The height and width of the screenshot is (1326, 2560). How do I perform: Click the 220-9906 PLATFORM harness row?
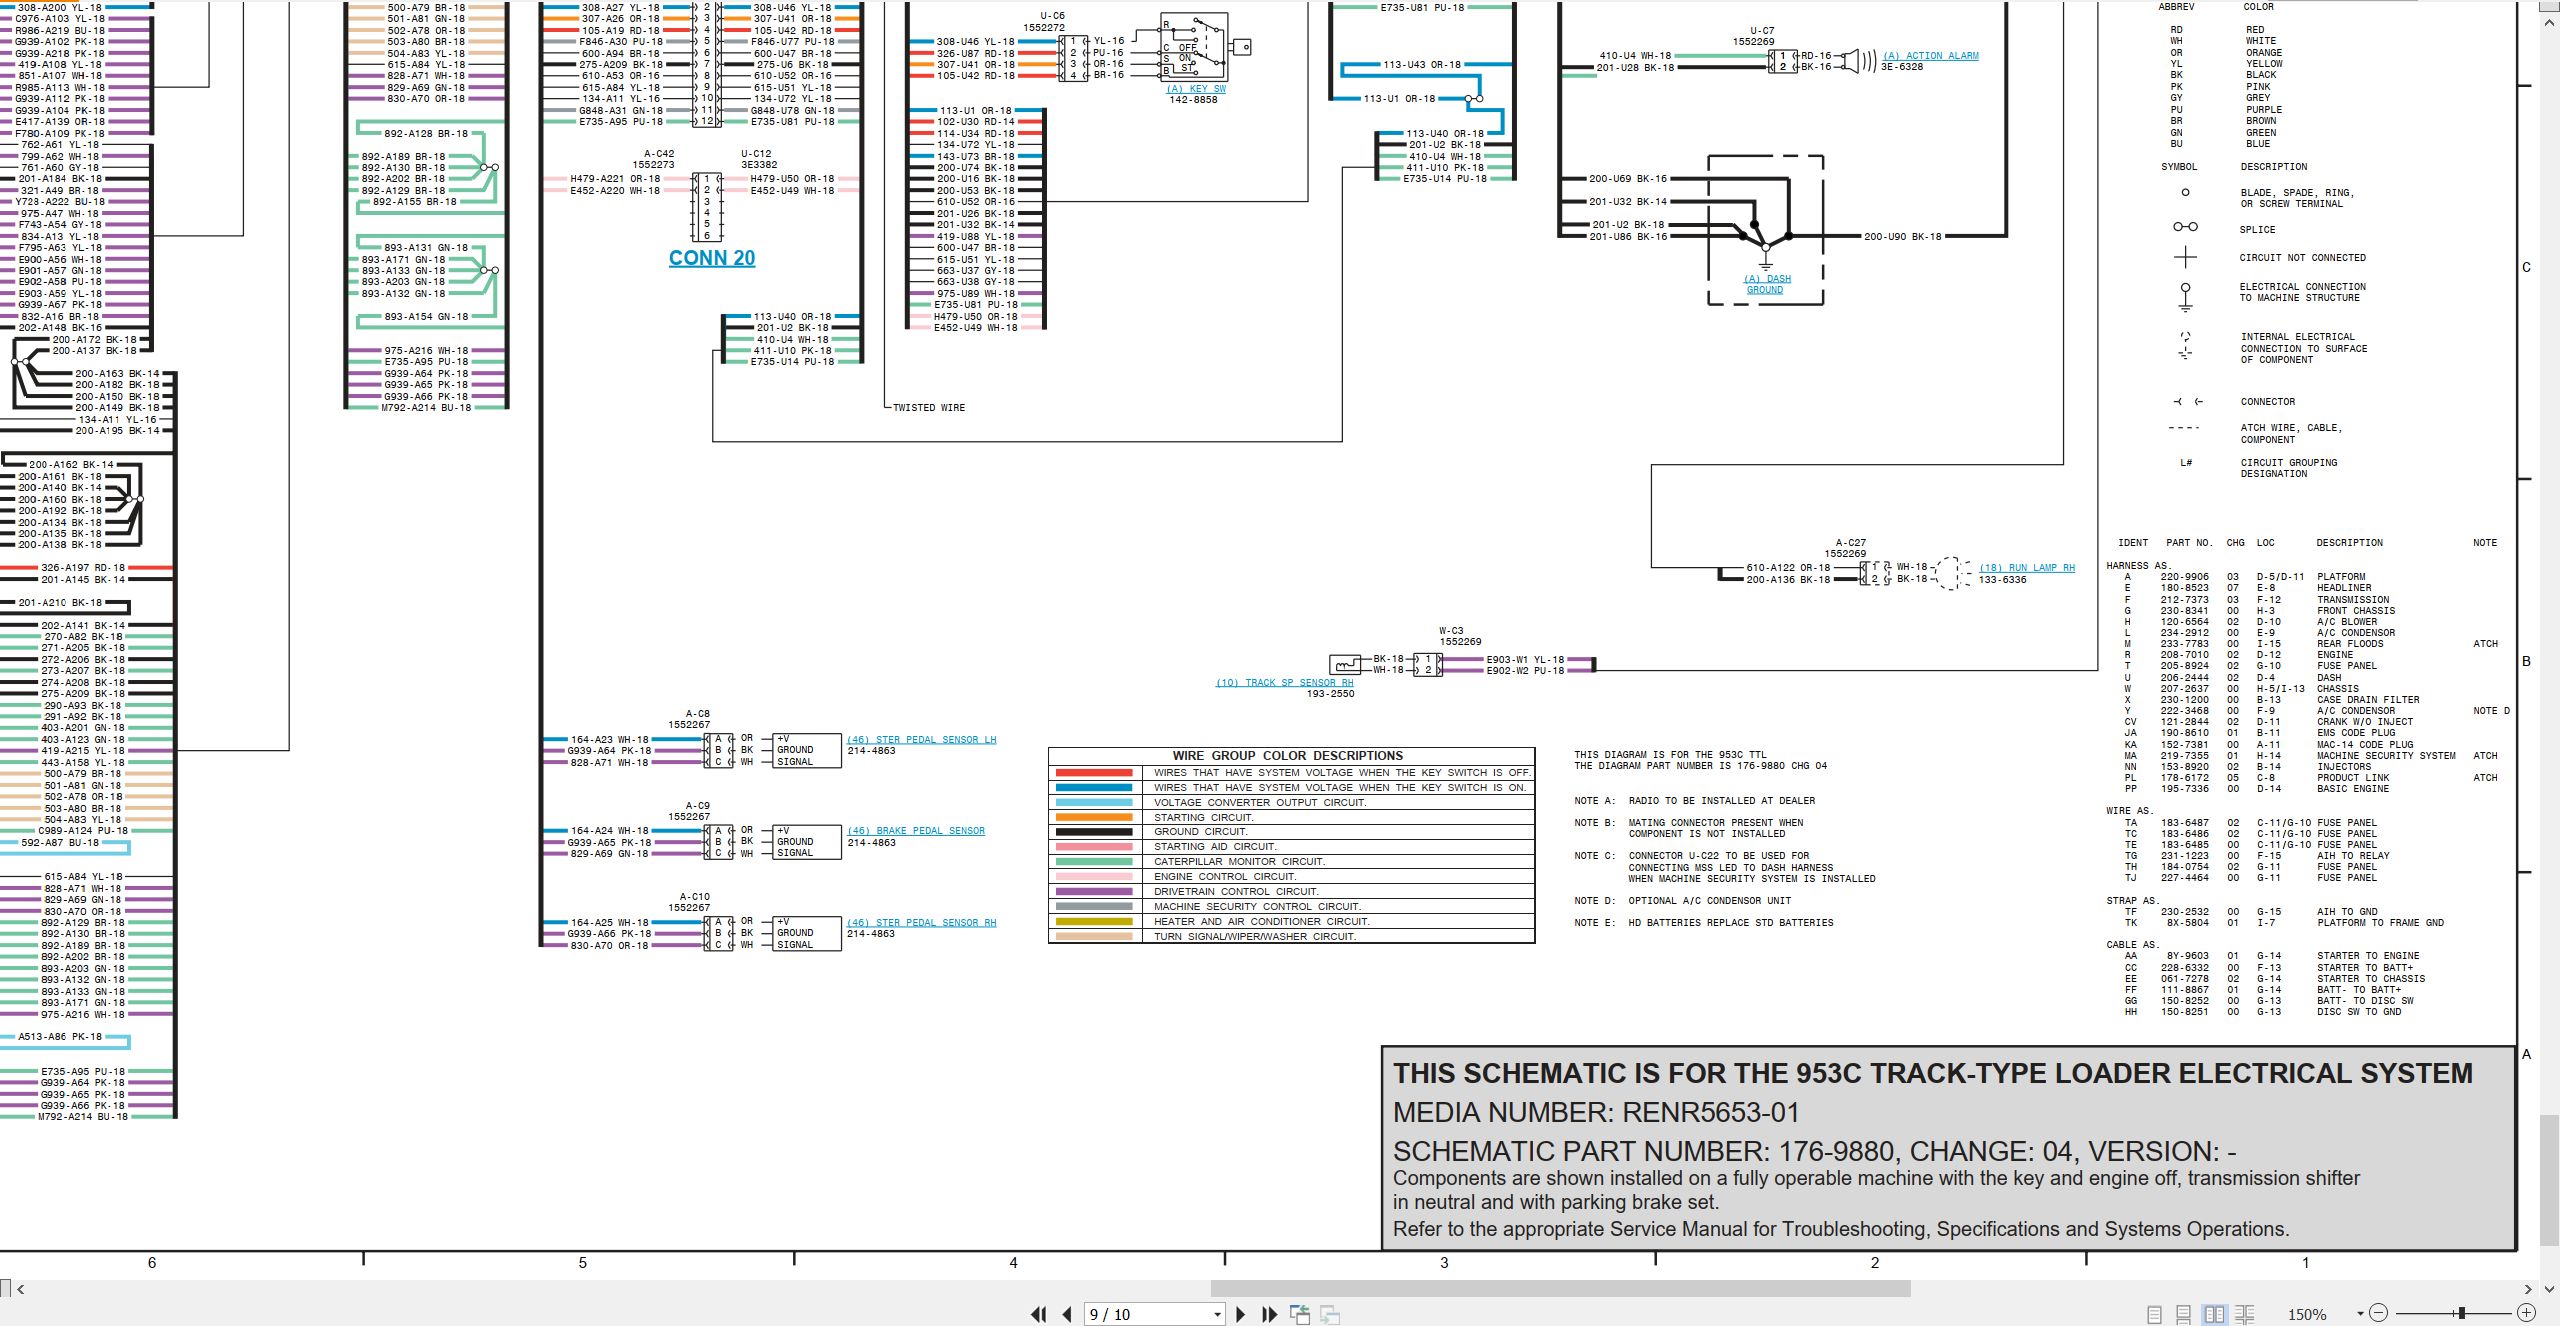click(2244, 577)
